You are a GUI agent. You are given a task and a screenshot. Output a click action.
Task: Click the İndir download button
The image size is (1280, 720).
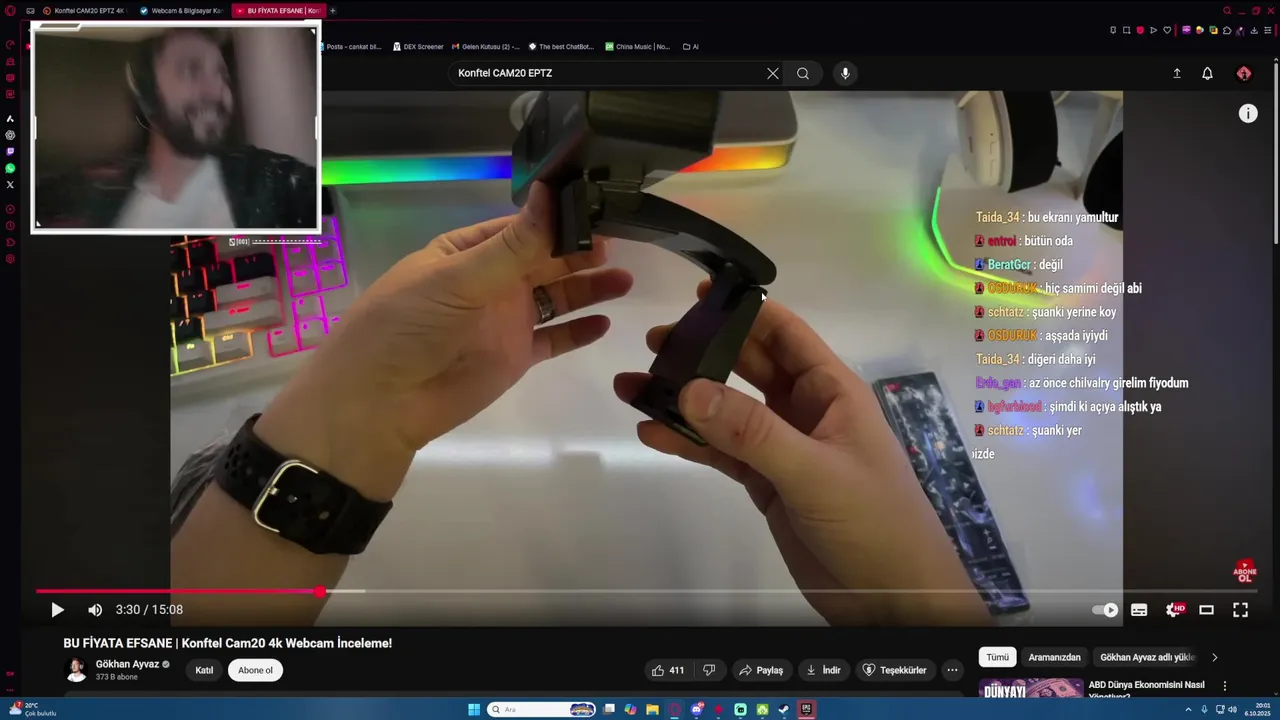coord(823,670)
